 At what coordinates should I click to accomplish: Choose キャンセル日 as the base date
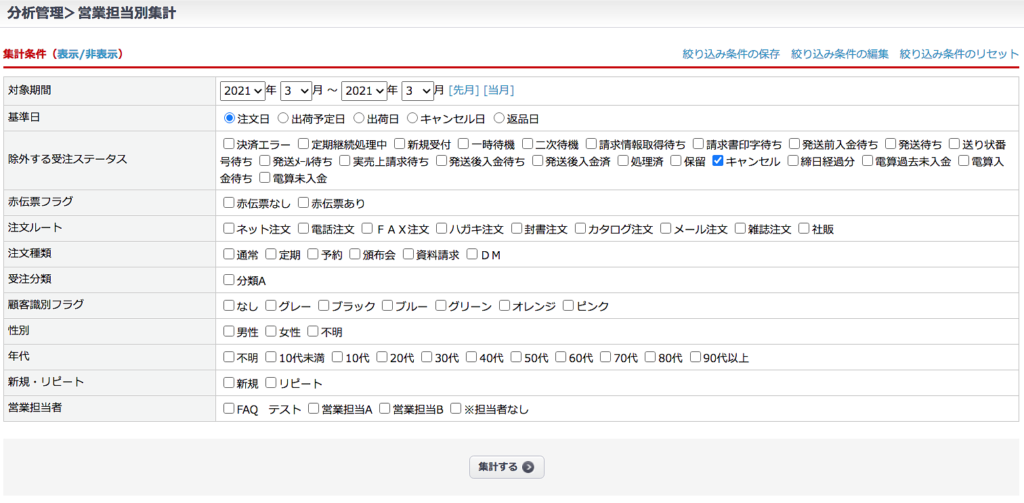click(413, 118)
